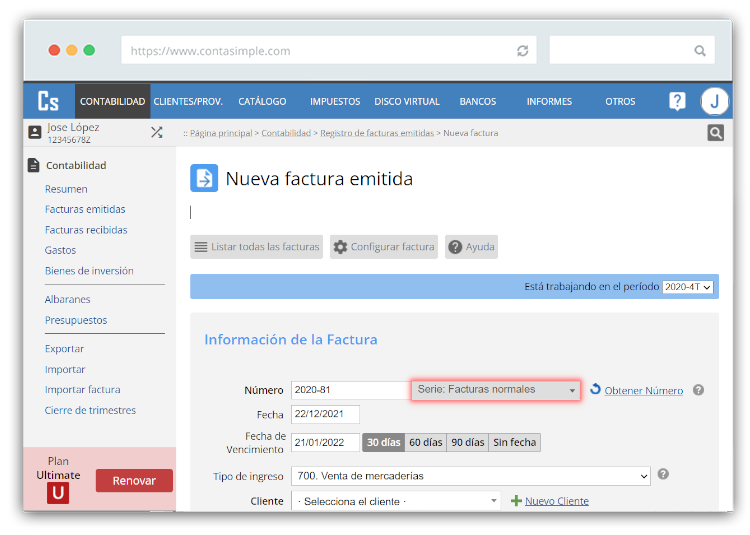The height and width of the screenshot is (535, 750).
Task: Click the help icon beside Tipo de ingreso
Action: [x=663, y=474]
